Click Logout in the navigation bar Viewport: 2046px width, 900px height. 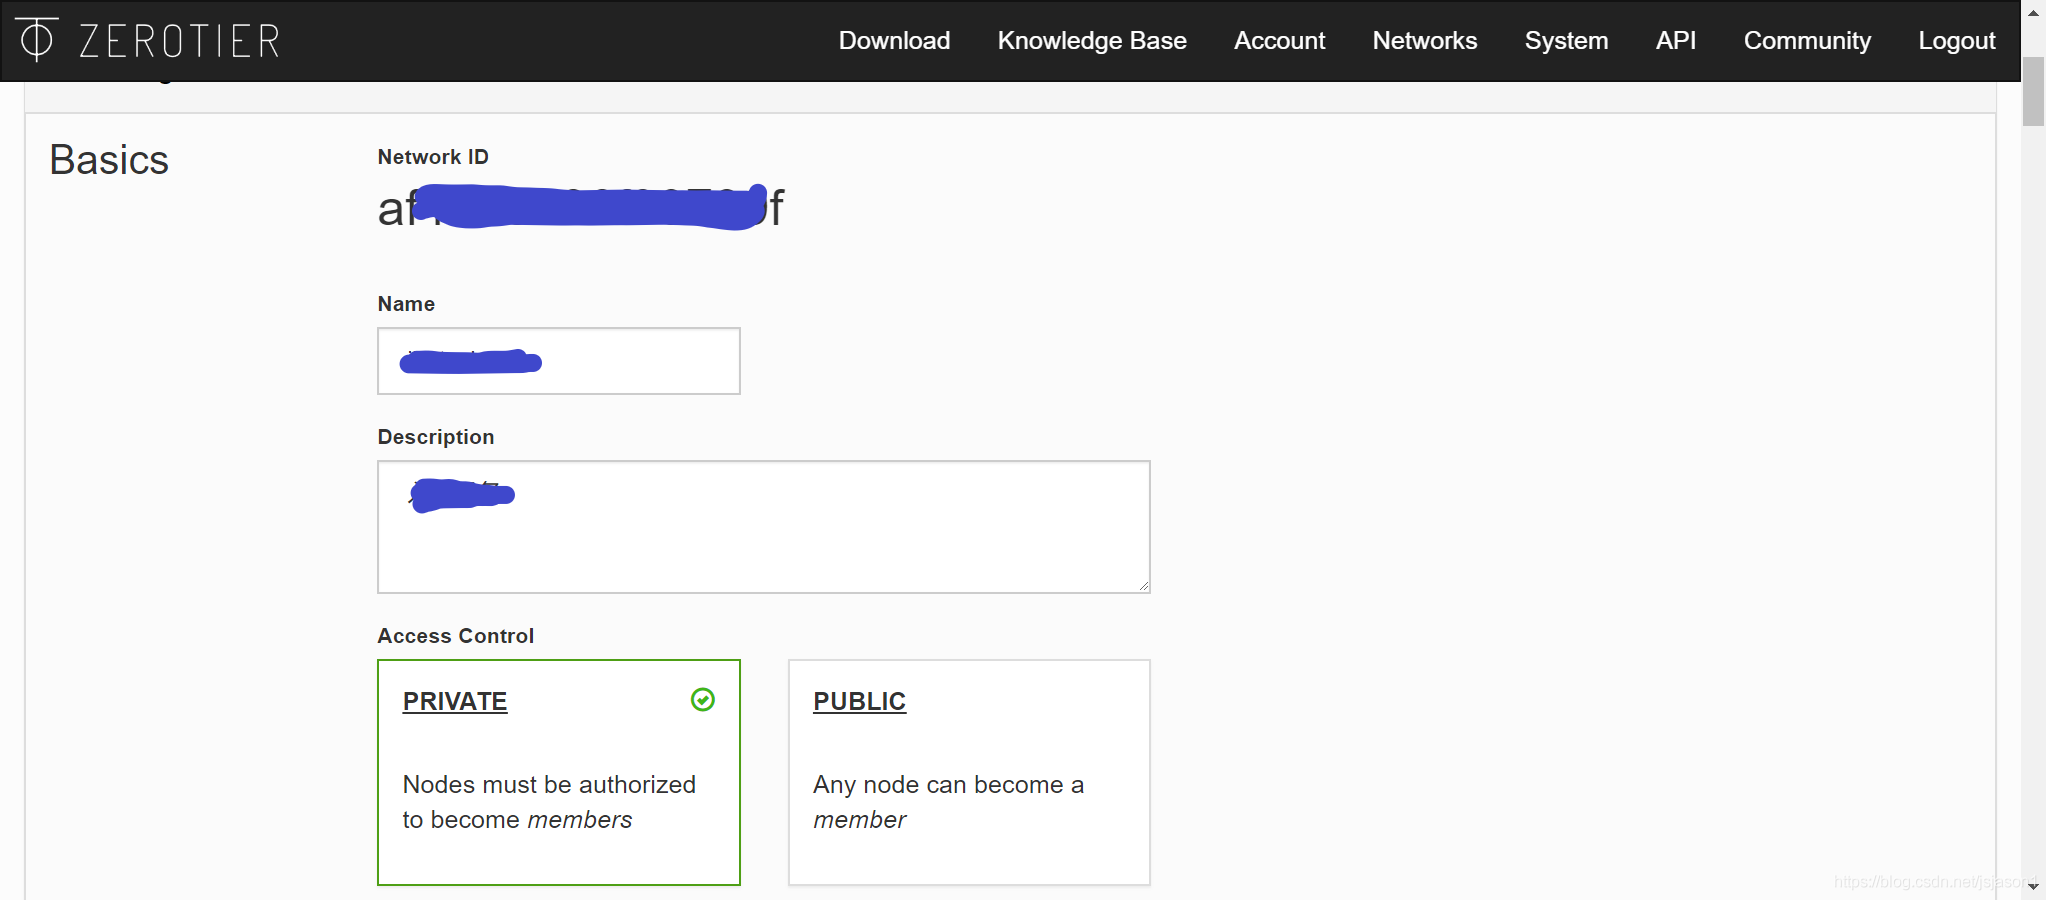pyautogui.click(x=1956, y=40)
